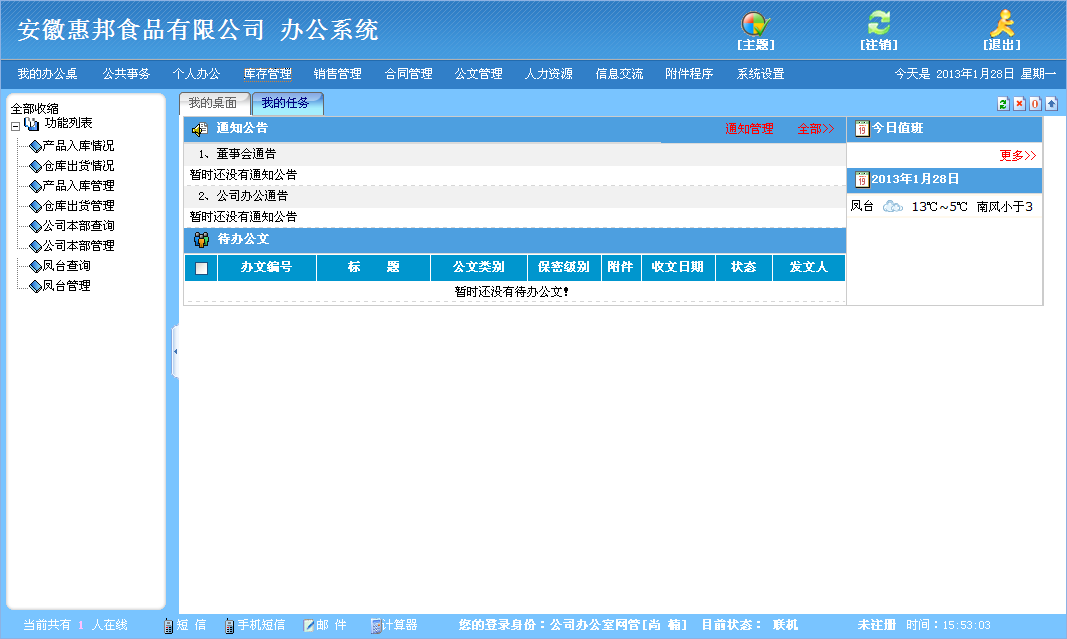Screen dimensions: 1067x639
Task: Launch the 计算器 calculator from the bottom bar
Action: coord(399,624)
